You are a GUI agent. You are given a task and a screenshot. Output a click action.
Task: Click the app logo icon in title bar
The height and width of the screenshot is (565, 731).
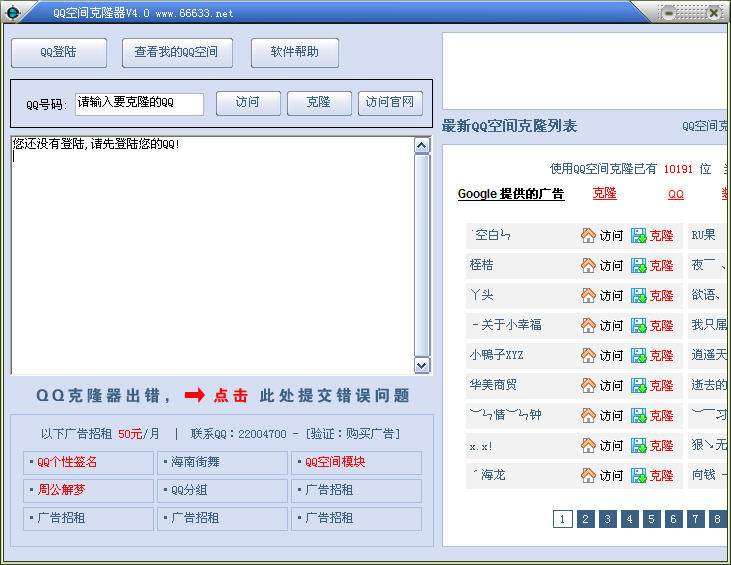point(12,13)
